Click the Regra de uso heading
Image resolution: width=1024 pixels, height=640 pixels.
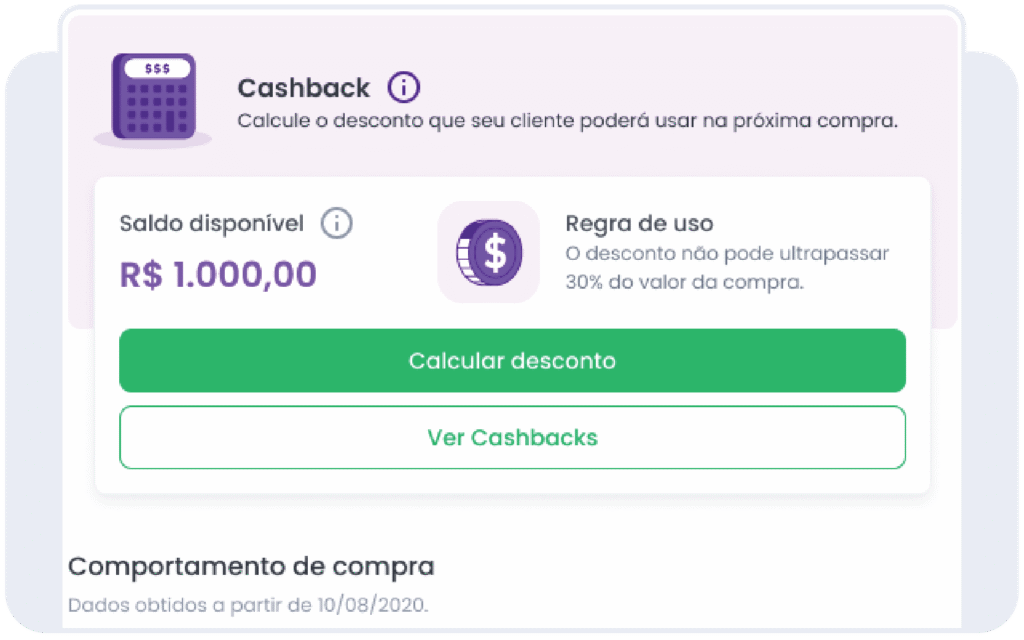[639, 223]
